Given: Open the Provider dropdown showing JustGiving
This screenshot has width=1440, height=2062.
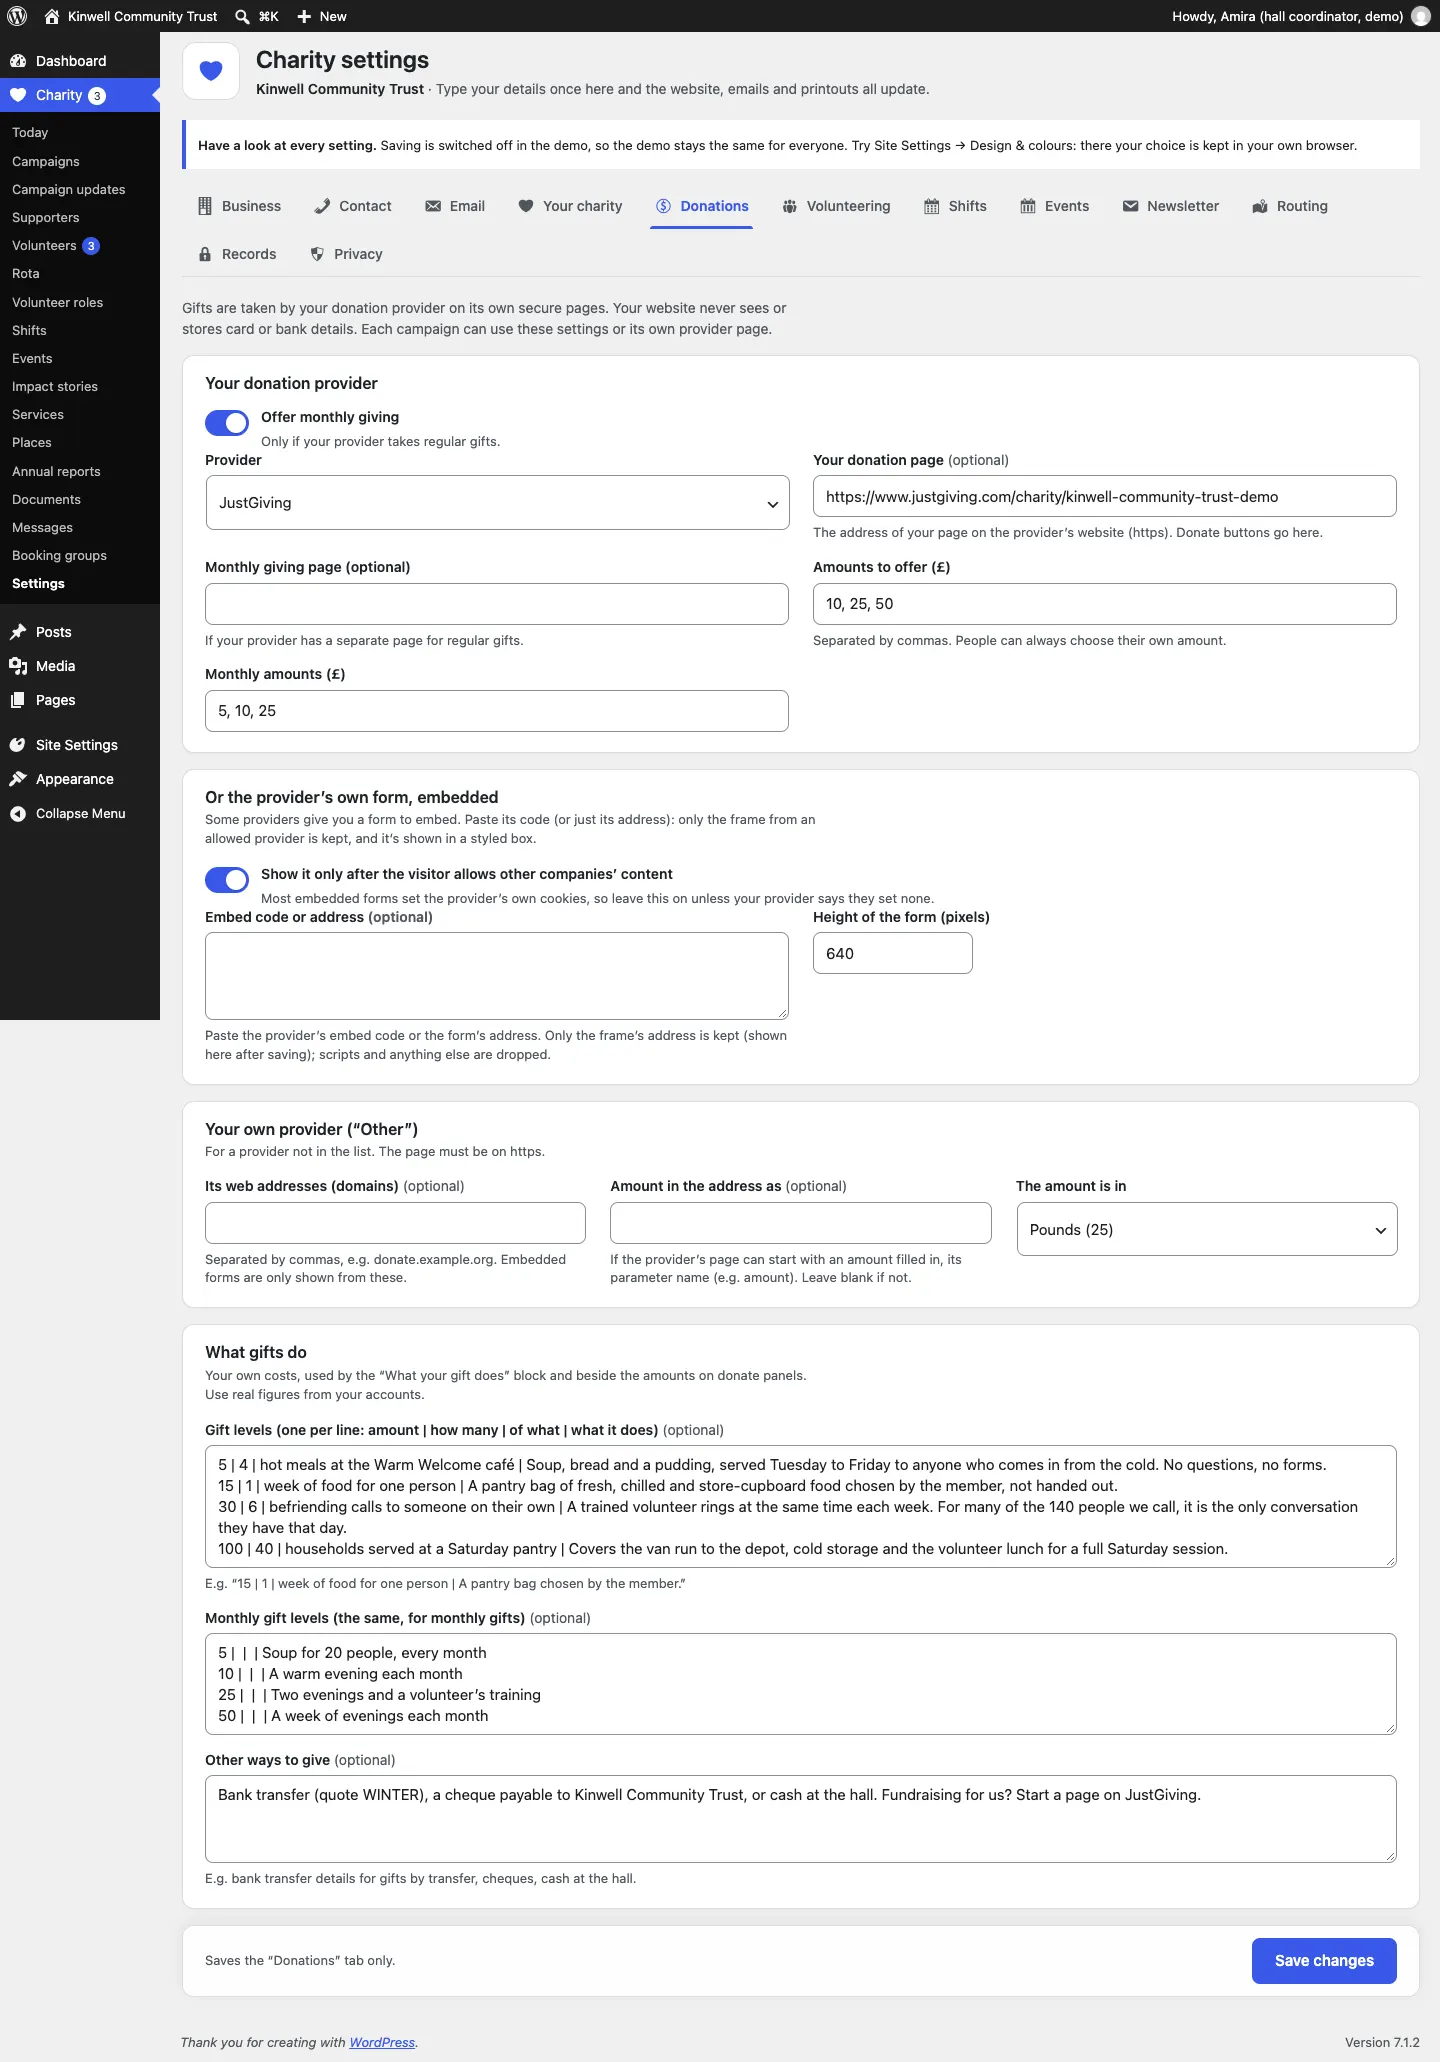Looking at the screenshot, I should [497, 503].
